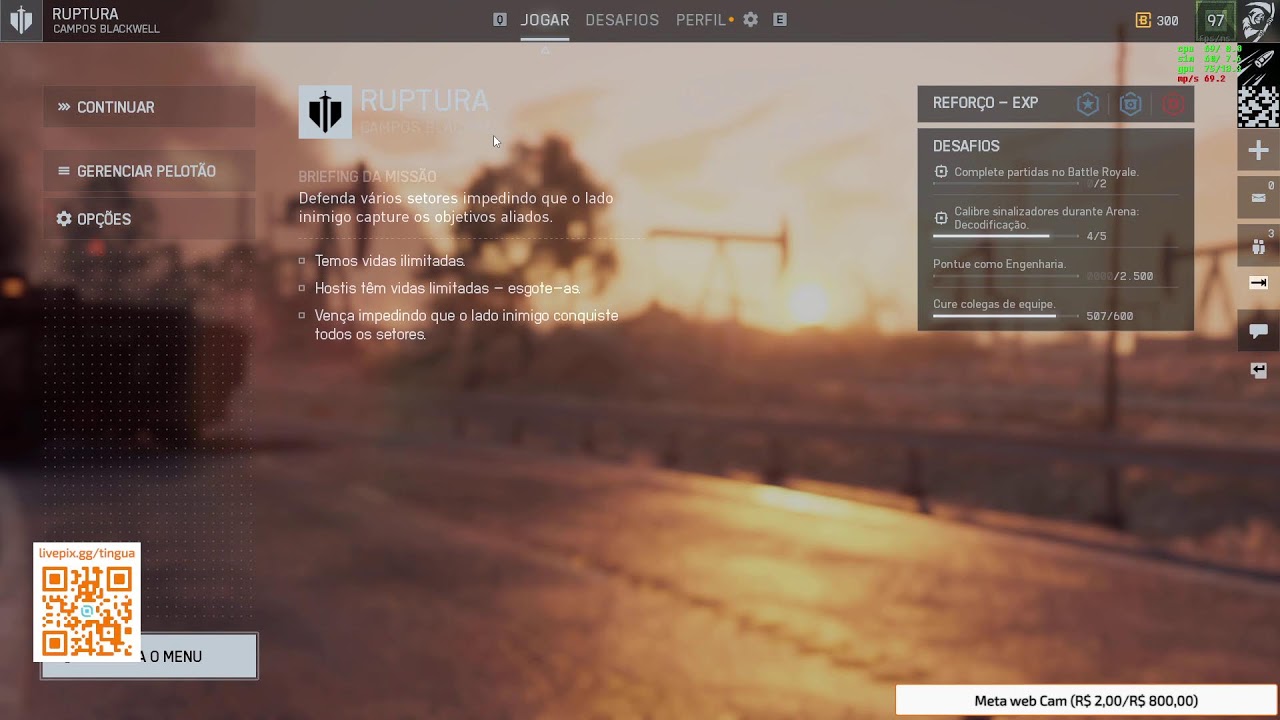
Task: Click the bullet emblem icon under avatar
Action: [1259, 62]
